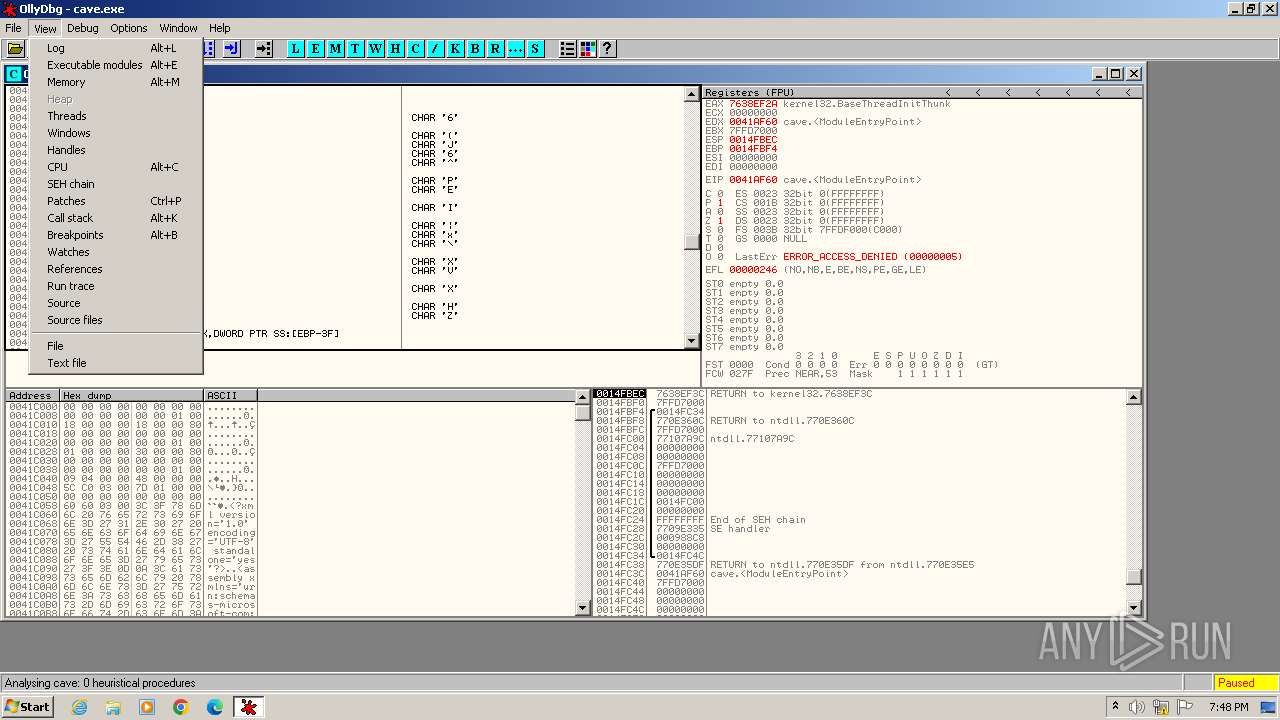Open Options menu in menu bar
1280x720 pixels.
click(129, 28)
